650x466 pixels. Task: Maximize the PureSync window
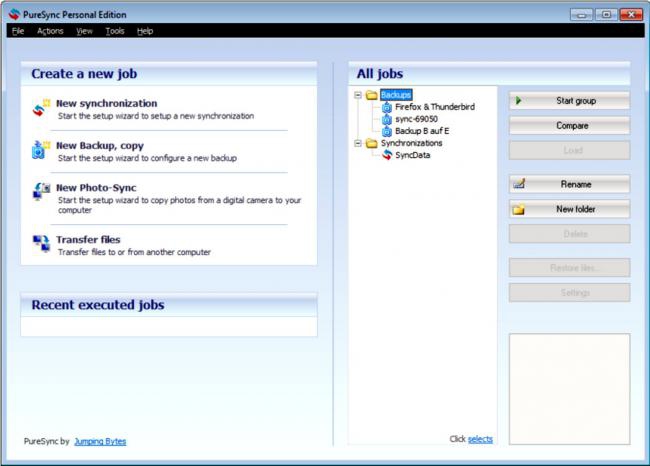pos(606,15)
